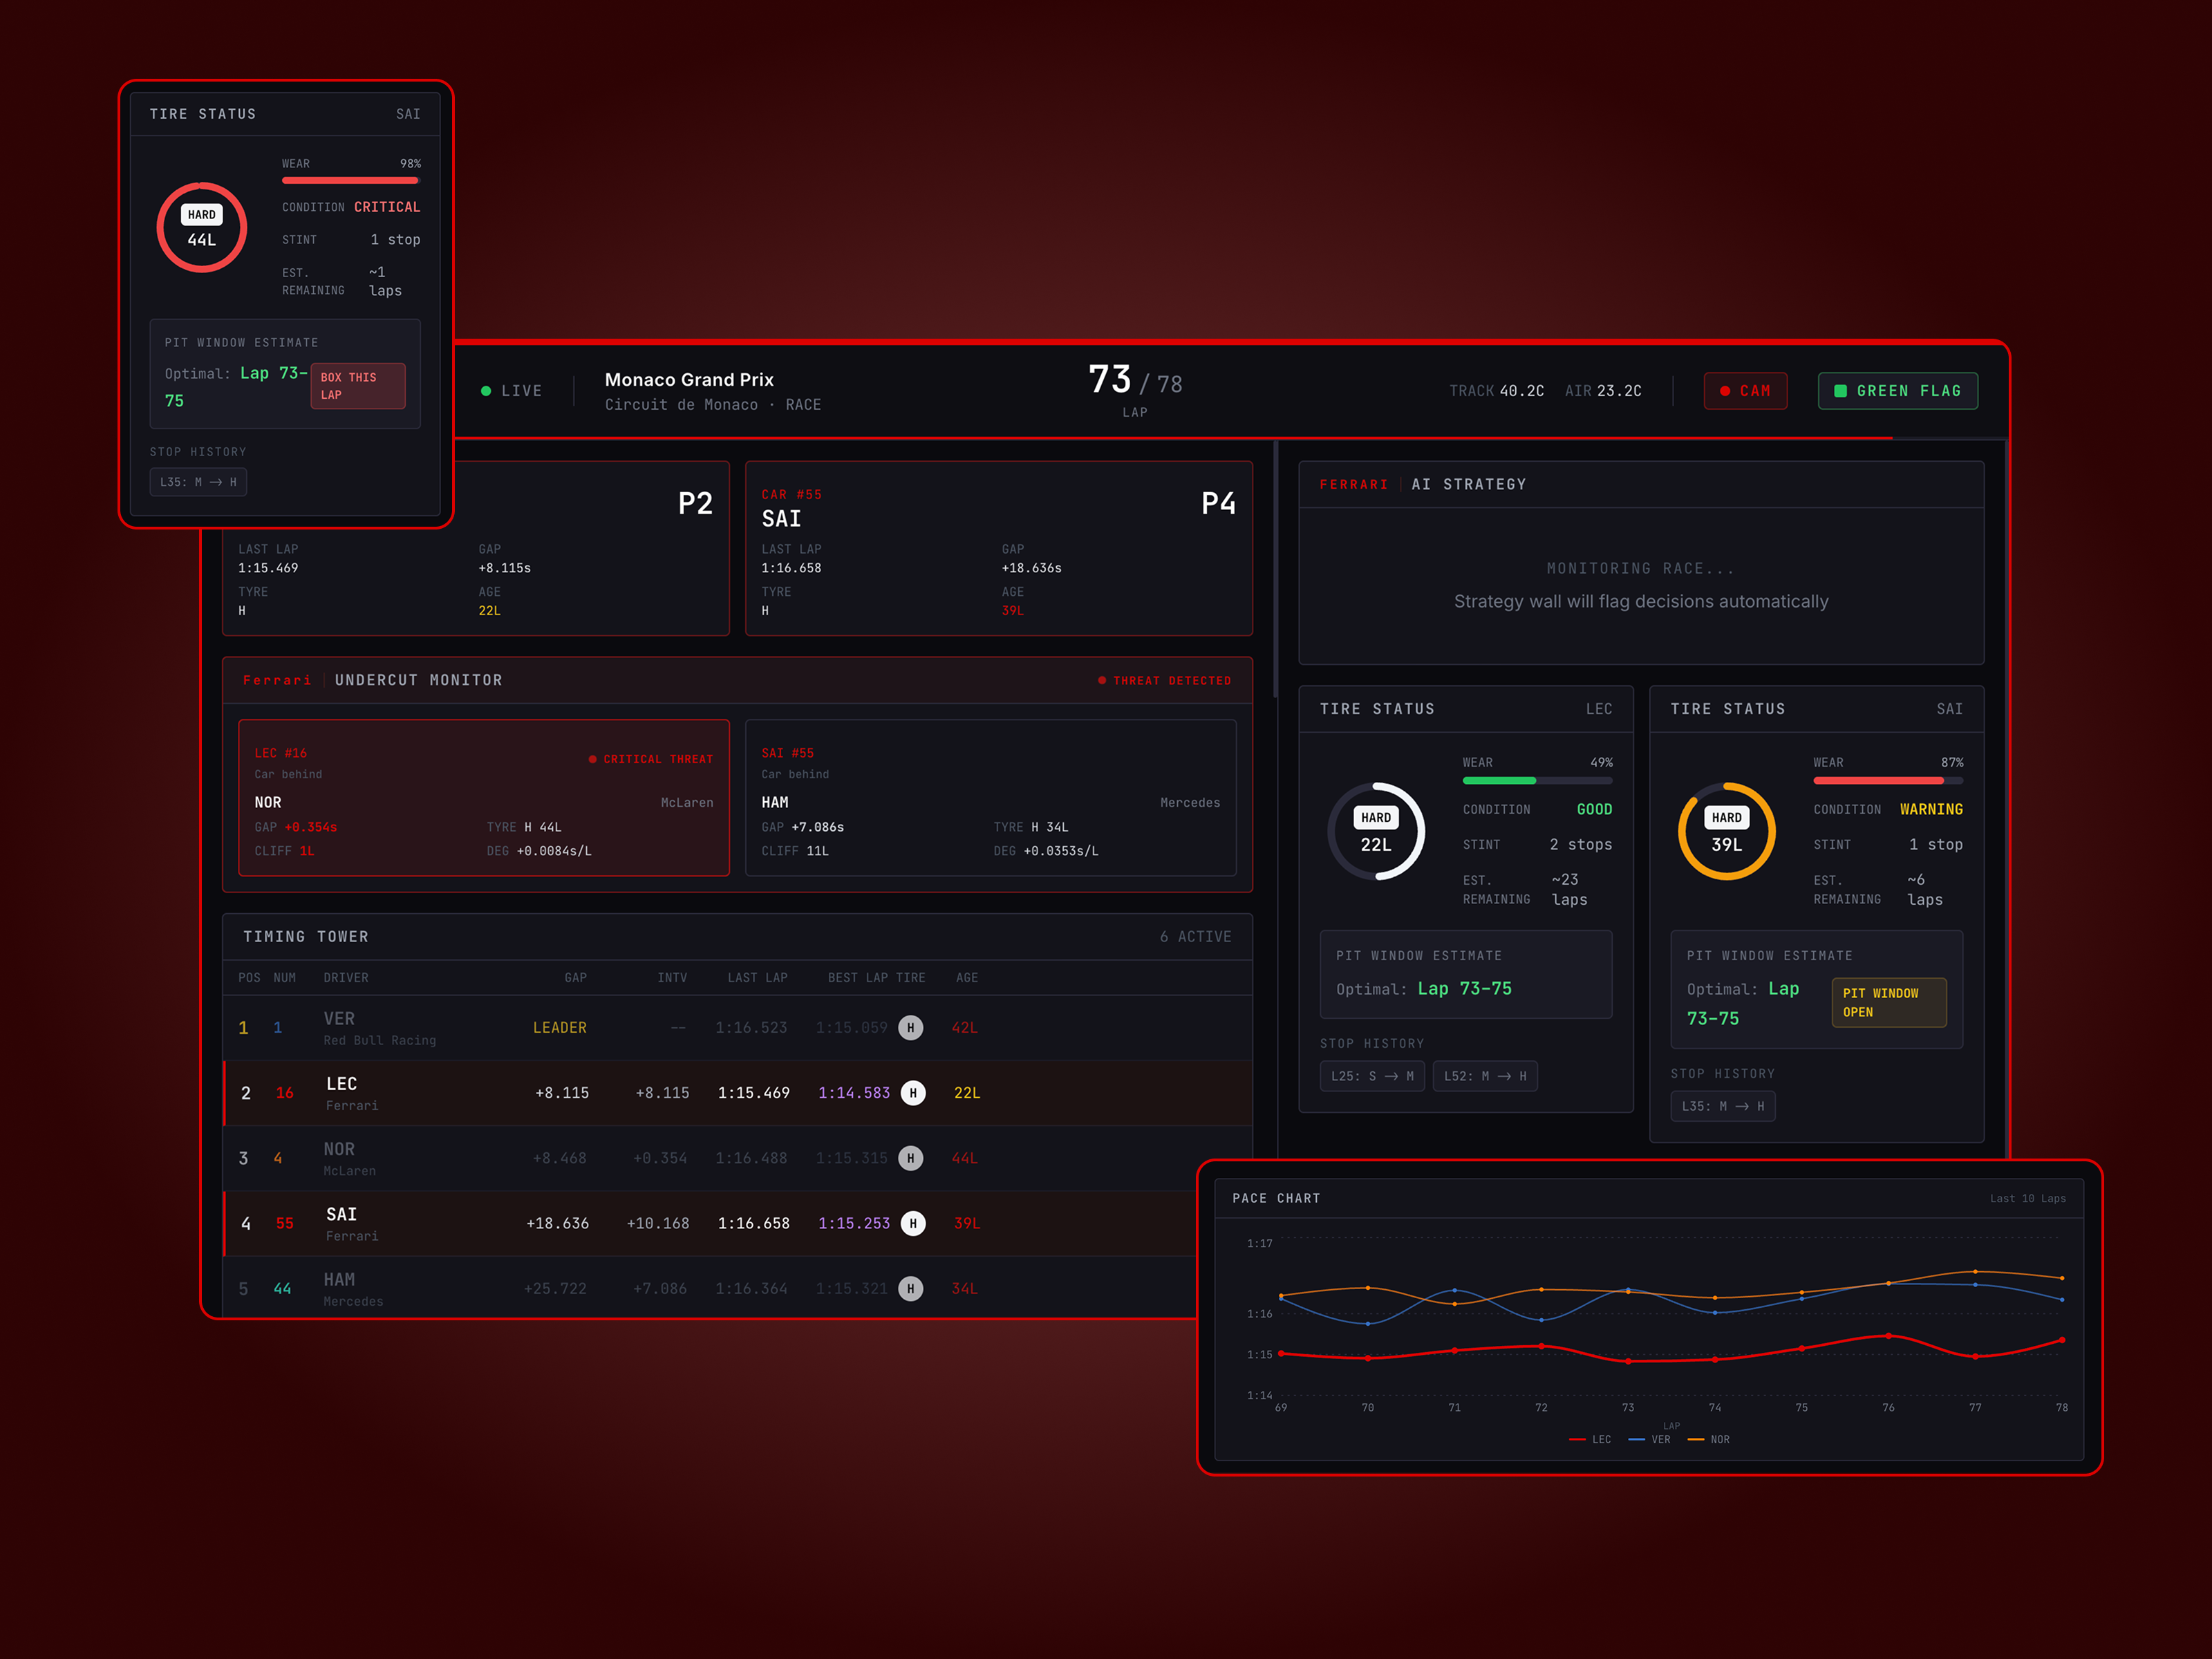The width and height of the screenshot is (2212, 1659).
Task: Click the P2 position label on driver card
Action: [x=695, y=503]
